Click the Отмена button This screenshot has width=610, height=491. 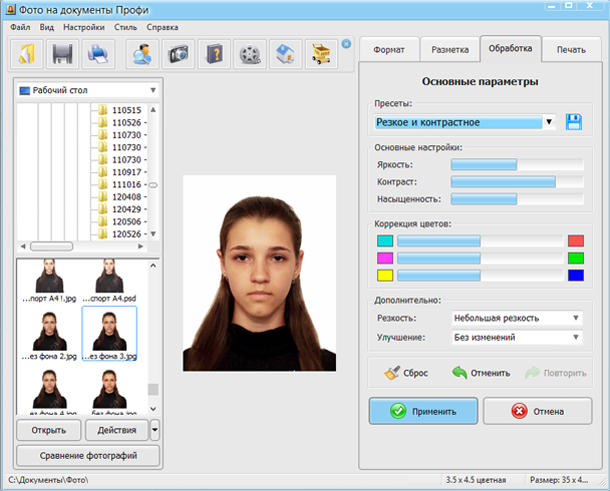coord(538,411)
